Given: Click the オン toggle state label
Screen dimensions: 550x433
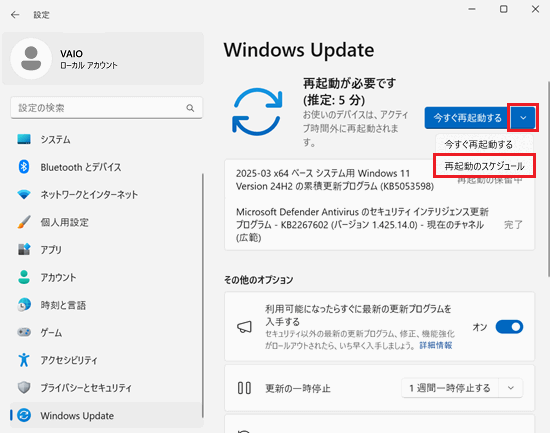Looking at the screenshot, I should (479, 327).
